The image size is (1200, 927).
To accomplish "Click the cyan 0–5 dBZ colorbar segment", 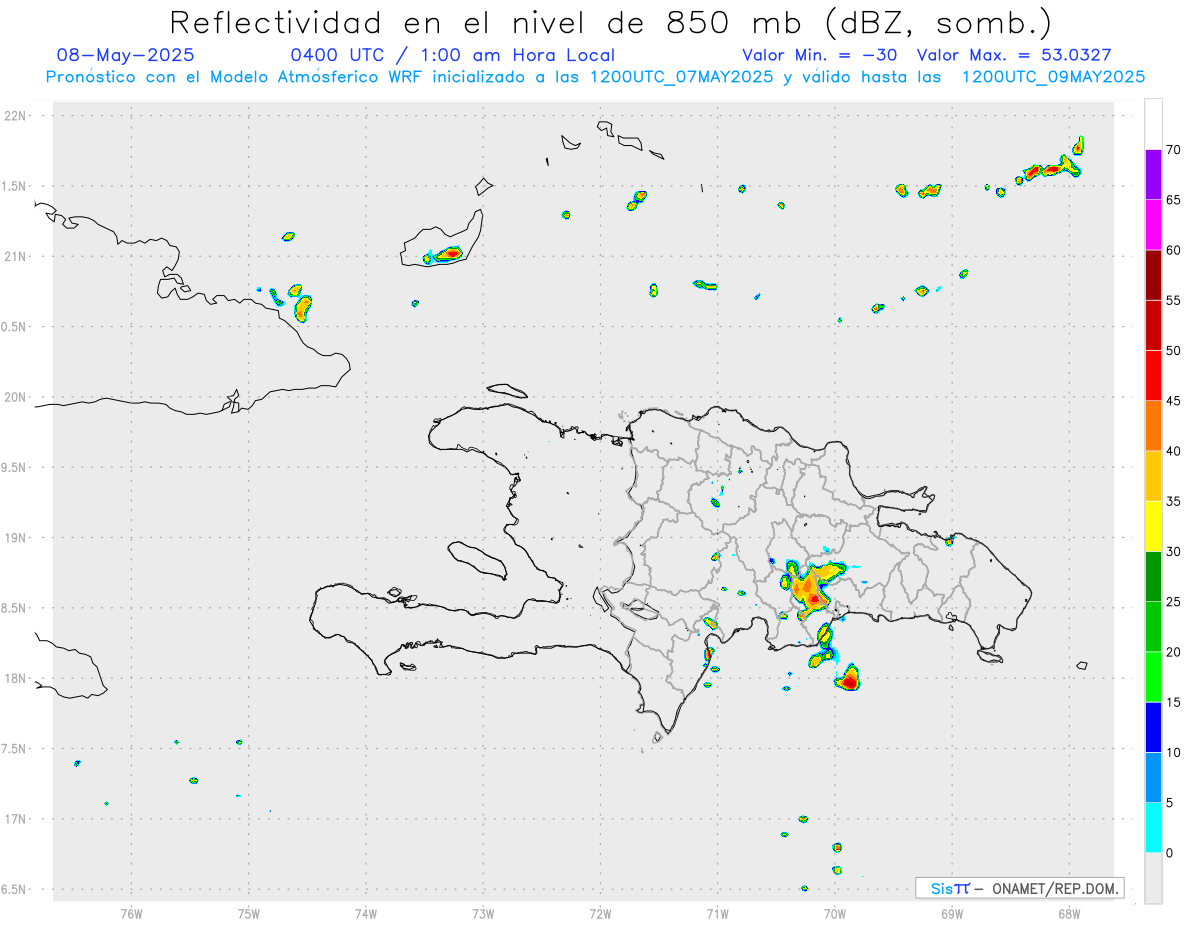I will point(1153,828).
